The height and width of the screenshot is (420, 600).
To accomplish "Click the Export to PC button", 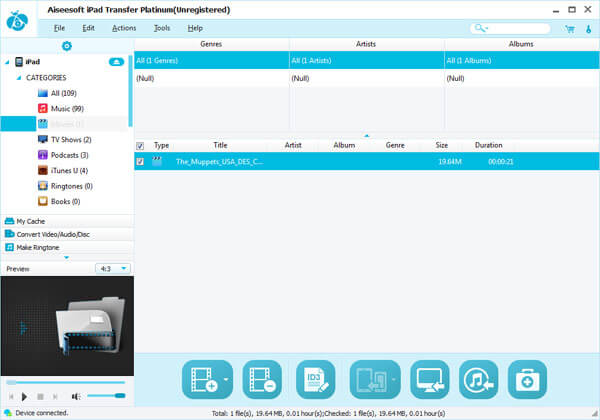I will coord(430,379).
